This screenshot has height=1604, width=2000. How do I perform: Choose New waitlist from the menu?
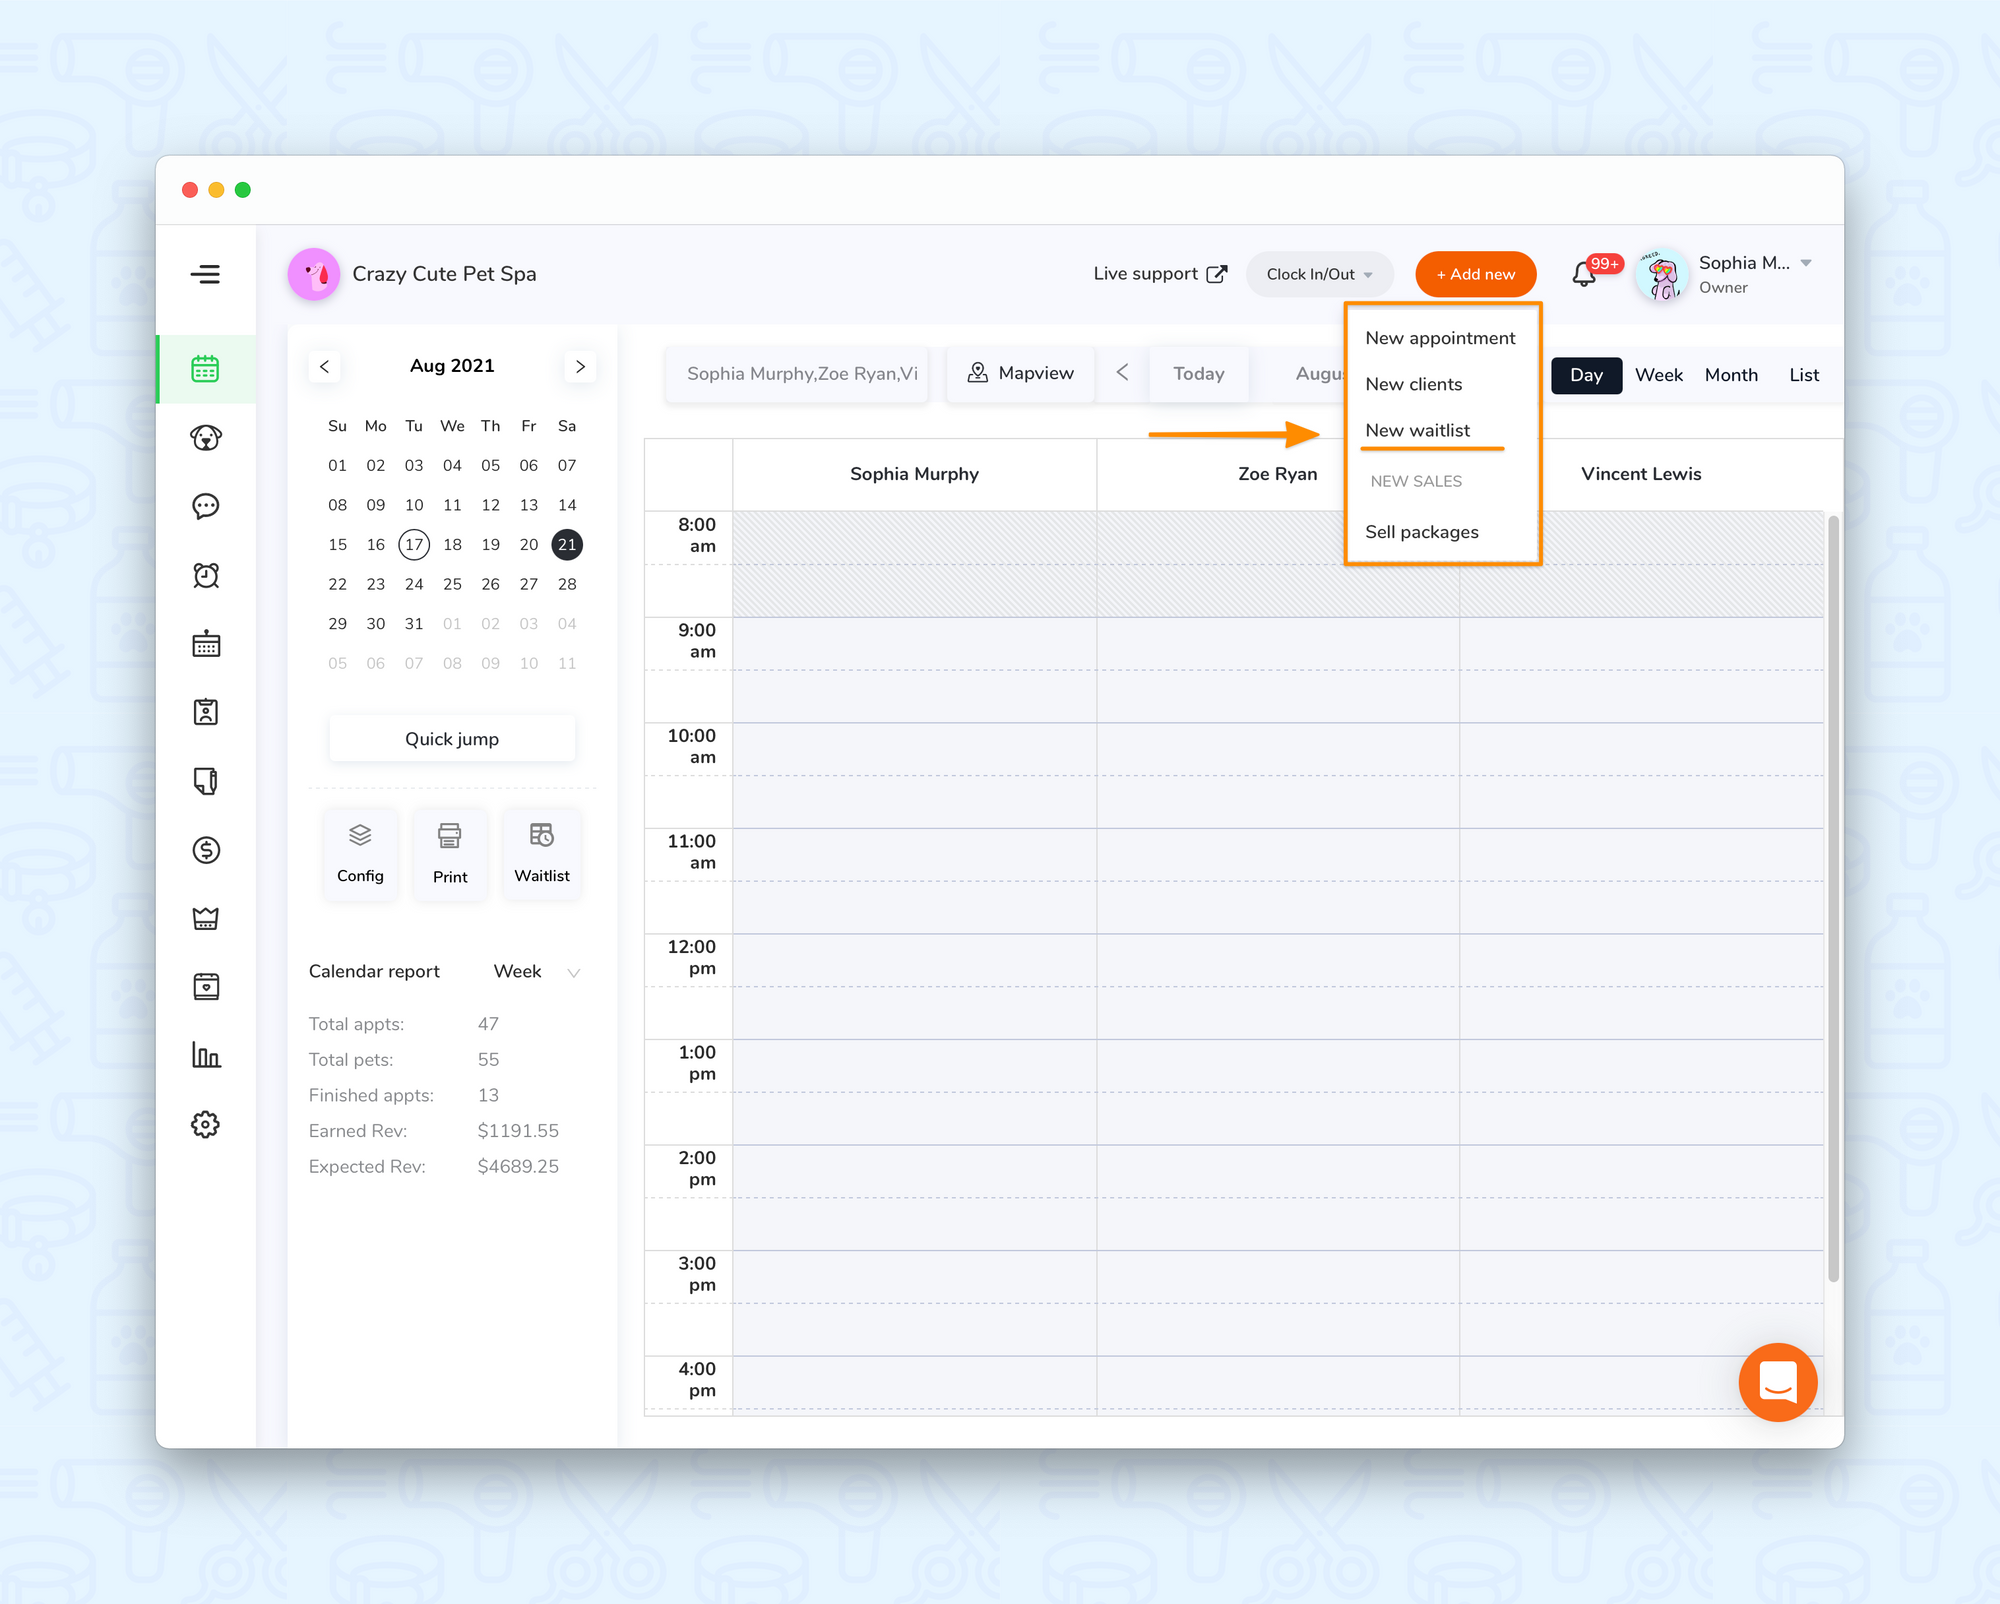point(1417,431)
